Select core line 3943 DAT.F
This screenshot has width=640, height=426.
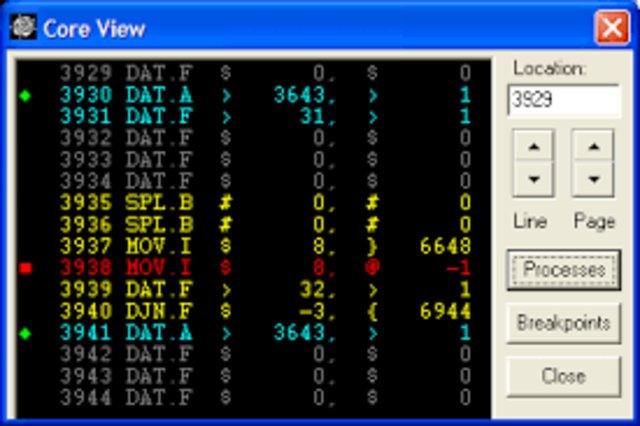point(265,376)
